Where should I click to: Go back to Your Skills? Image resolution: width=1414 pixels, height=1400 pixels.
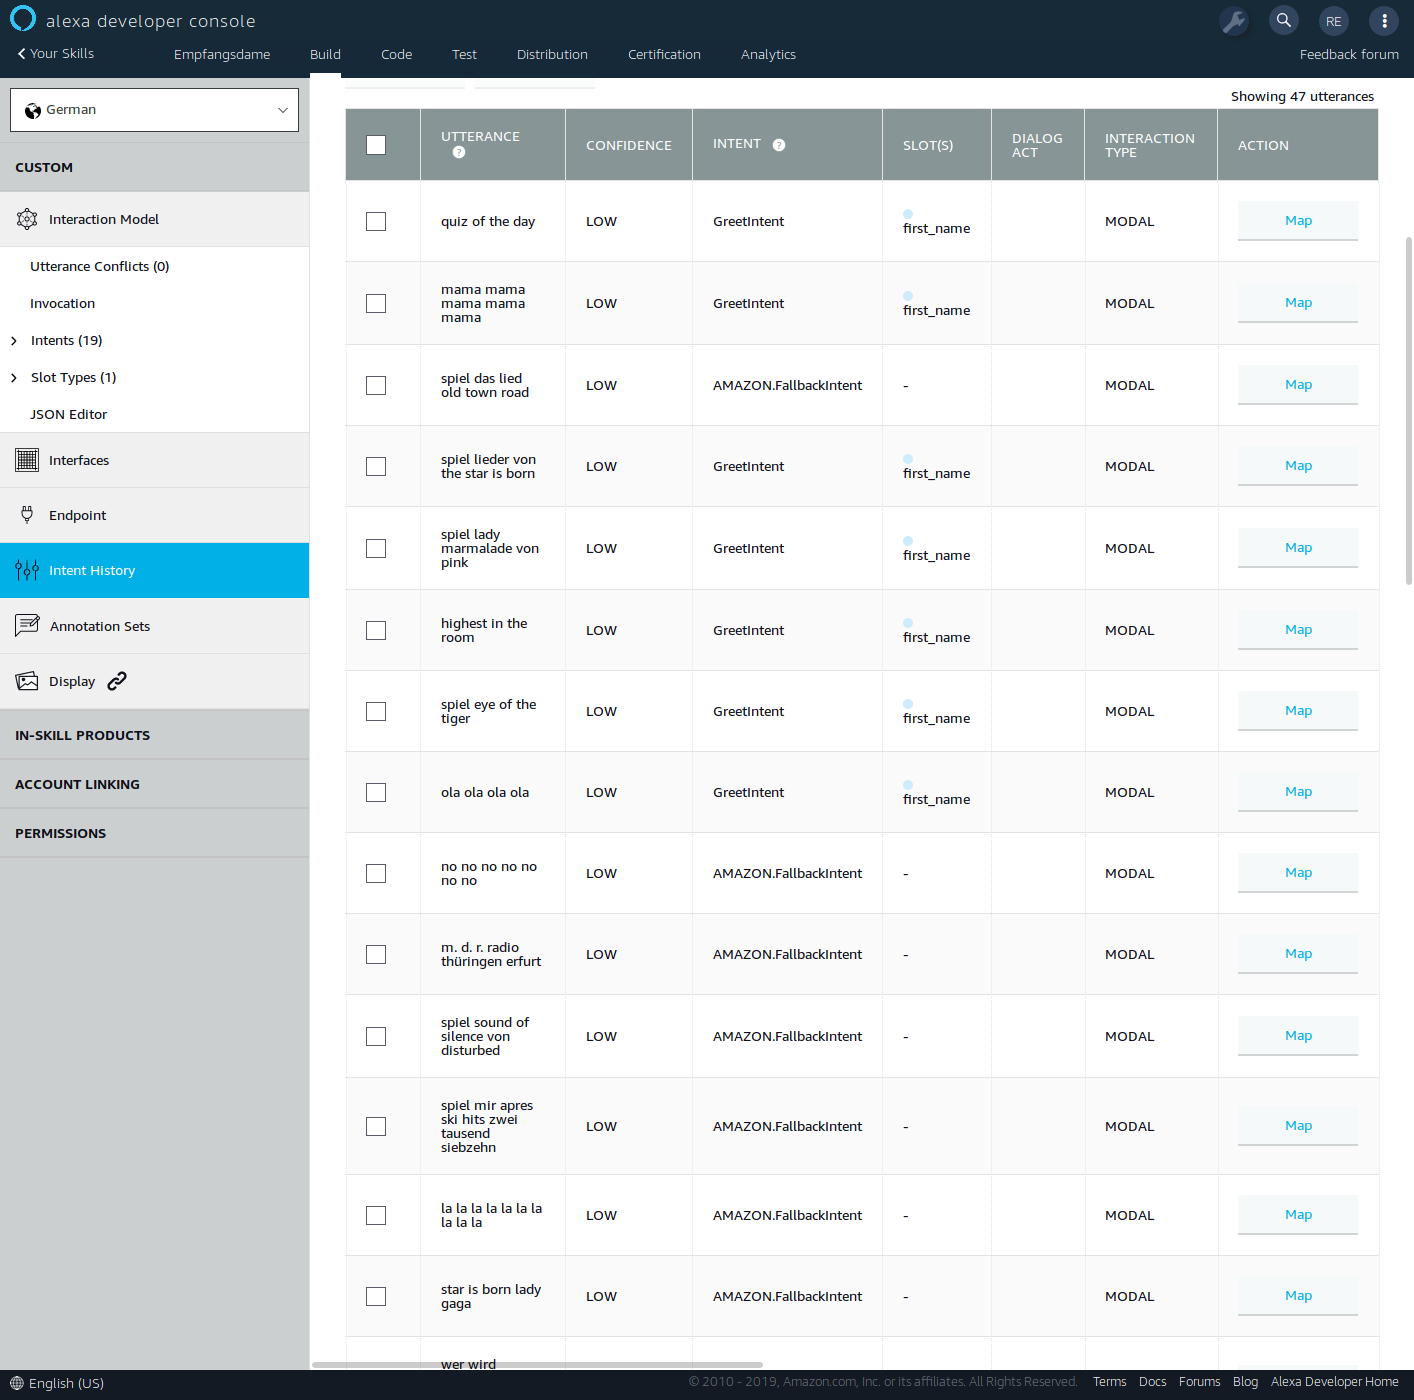56,54
